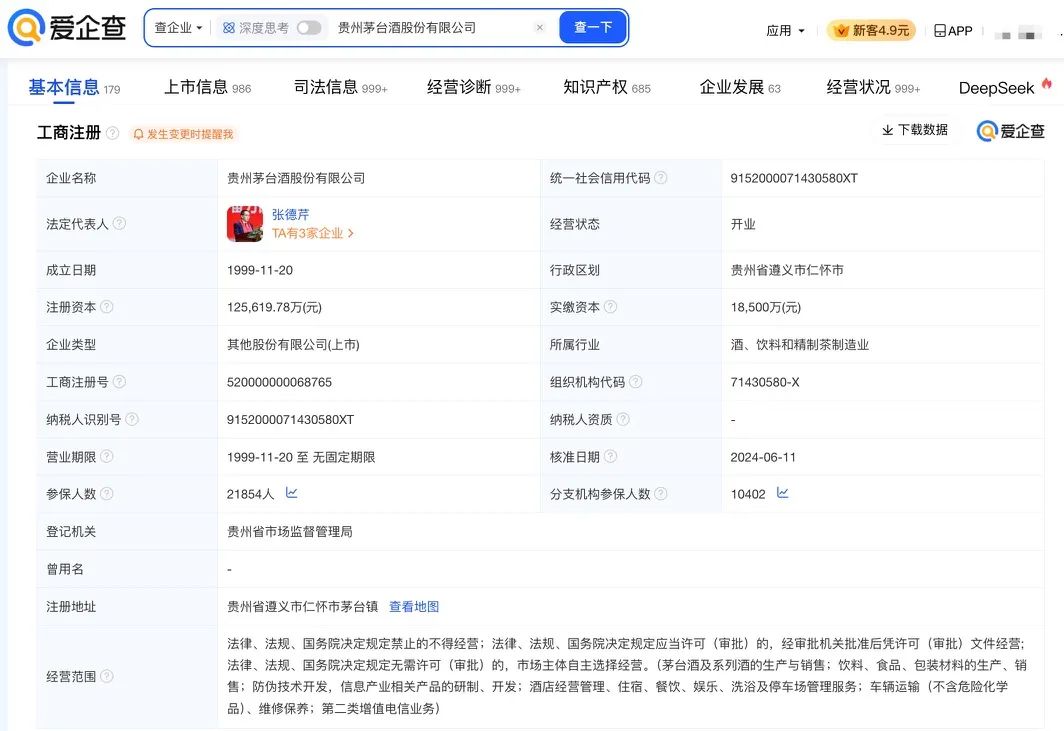
Task: Switch to the 司法信息 tab
Action: (340, 88)
